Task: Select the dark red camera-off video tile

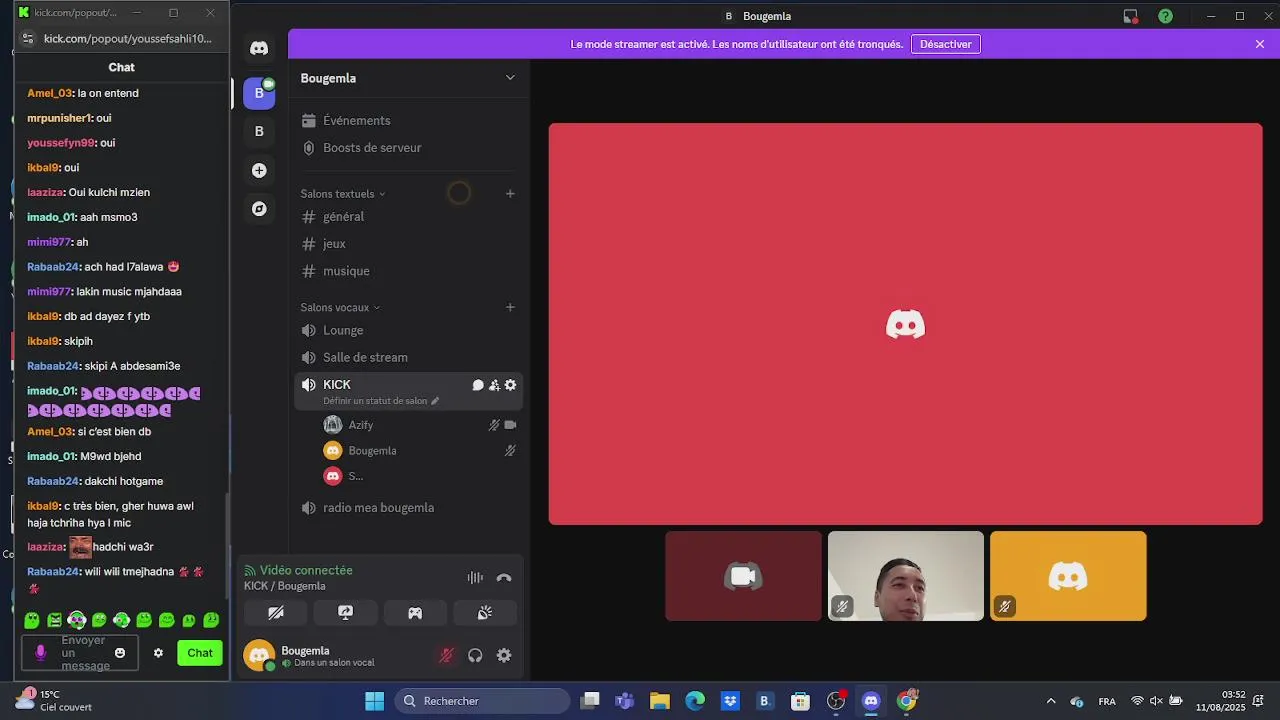Action: (x=743, y=576)
